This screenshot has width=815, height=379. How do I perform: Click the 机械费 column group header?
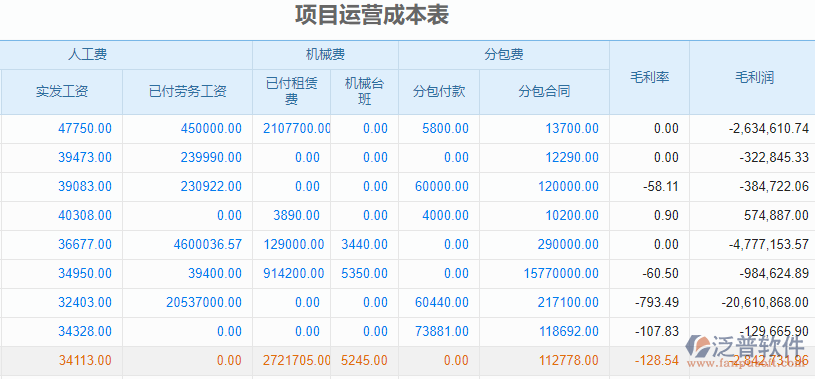point(325,55)
